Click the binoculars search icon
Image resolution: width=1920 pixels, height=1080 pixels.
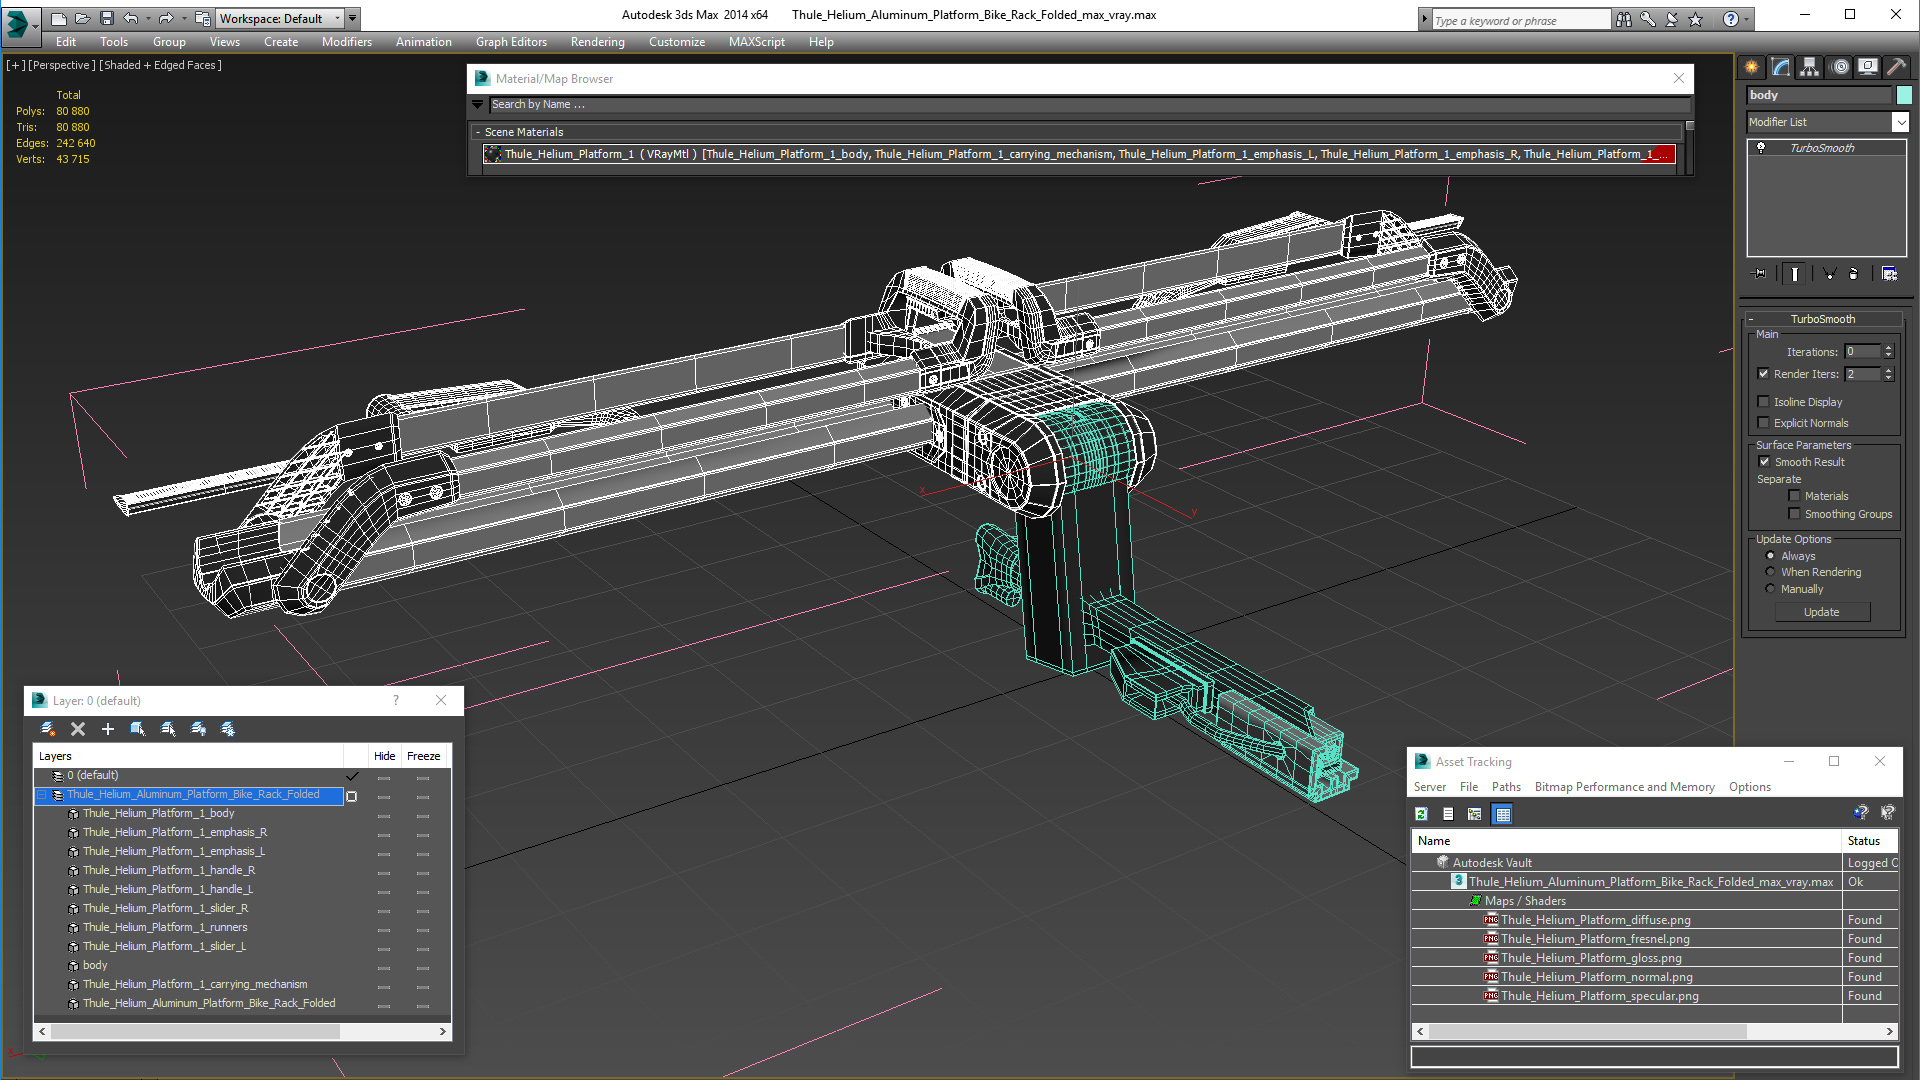click(x=1624, y=19)
